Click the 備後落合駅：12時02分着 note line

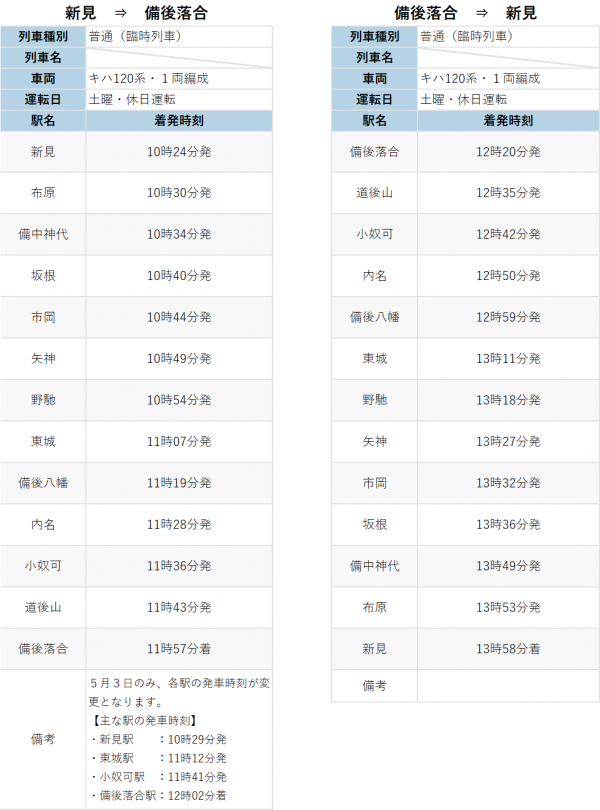[159, 796]
